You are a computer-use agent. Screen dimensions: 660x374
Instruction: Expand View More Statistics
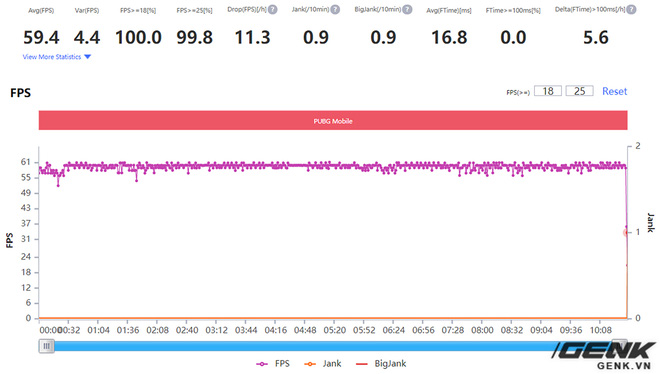[x=56, y=57]
